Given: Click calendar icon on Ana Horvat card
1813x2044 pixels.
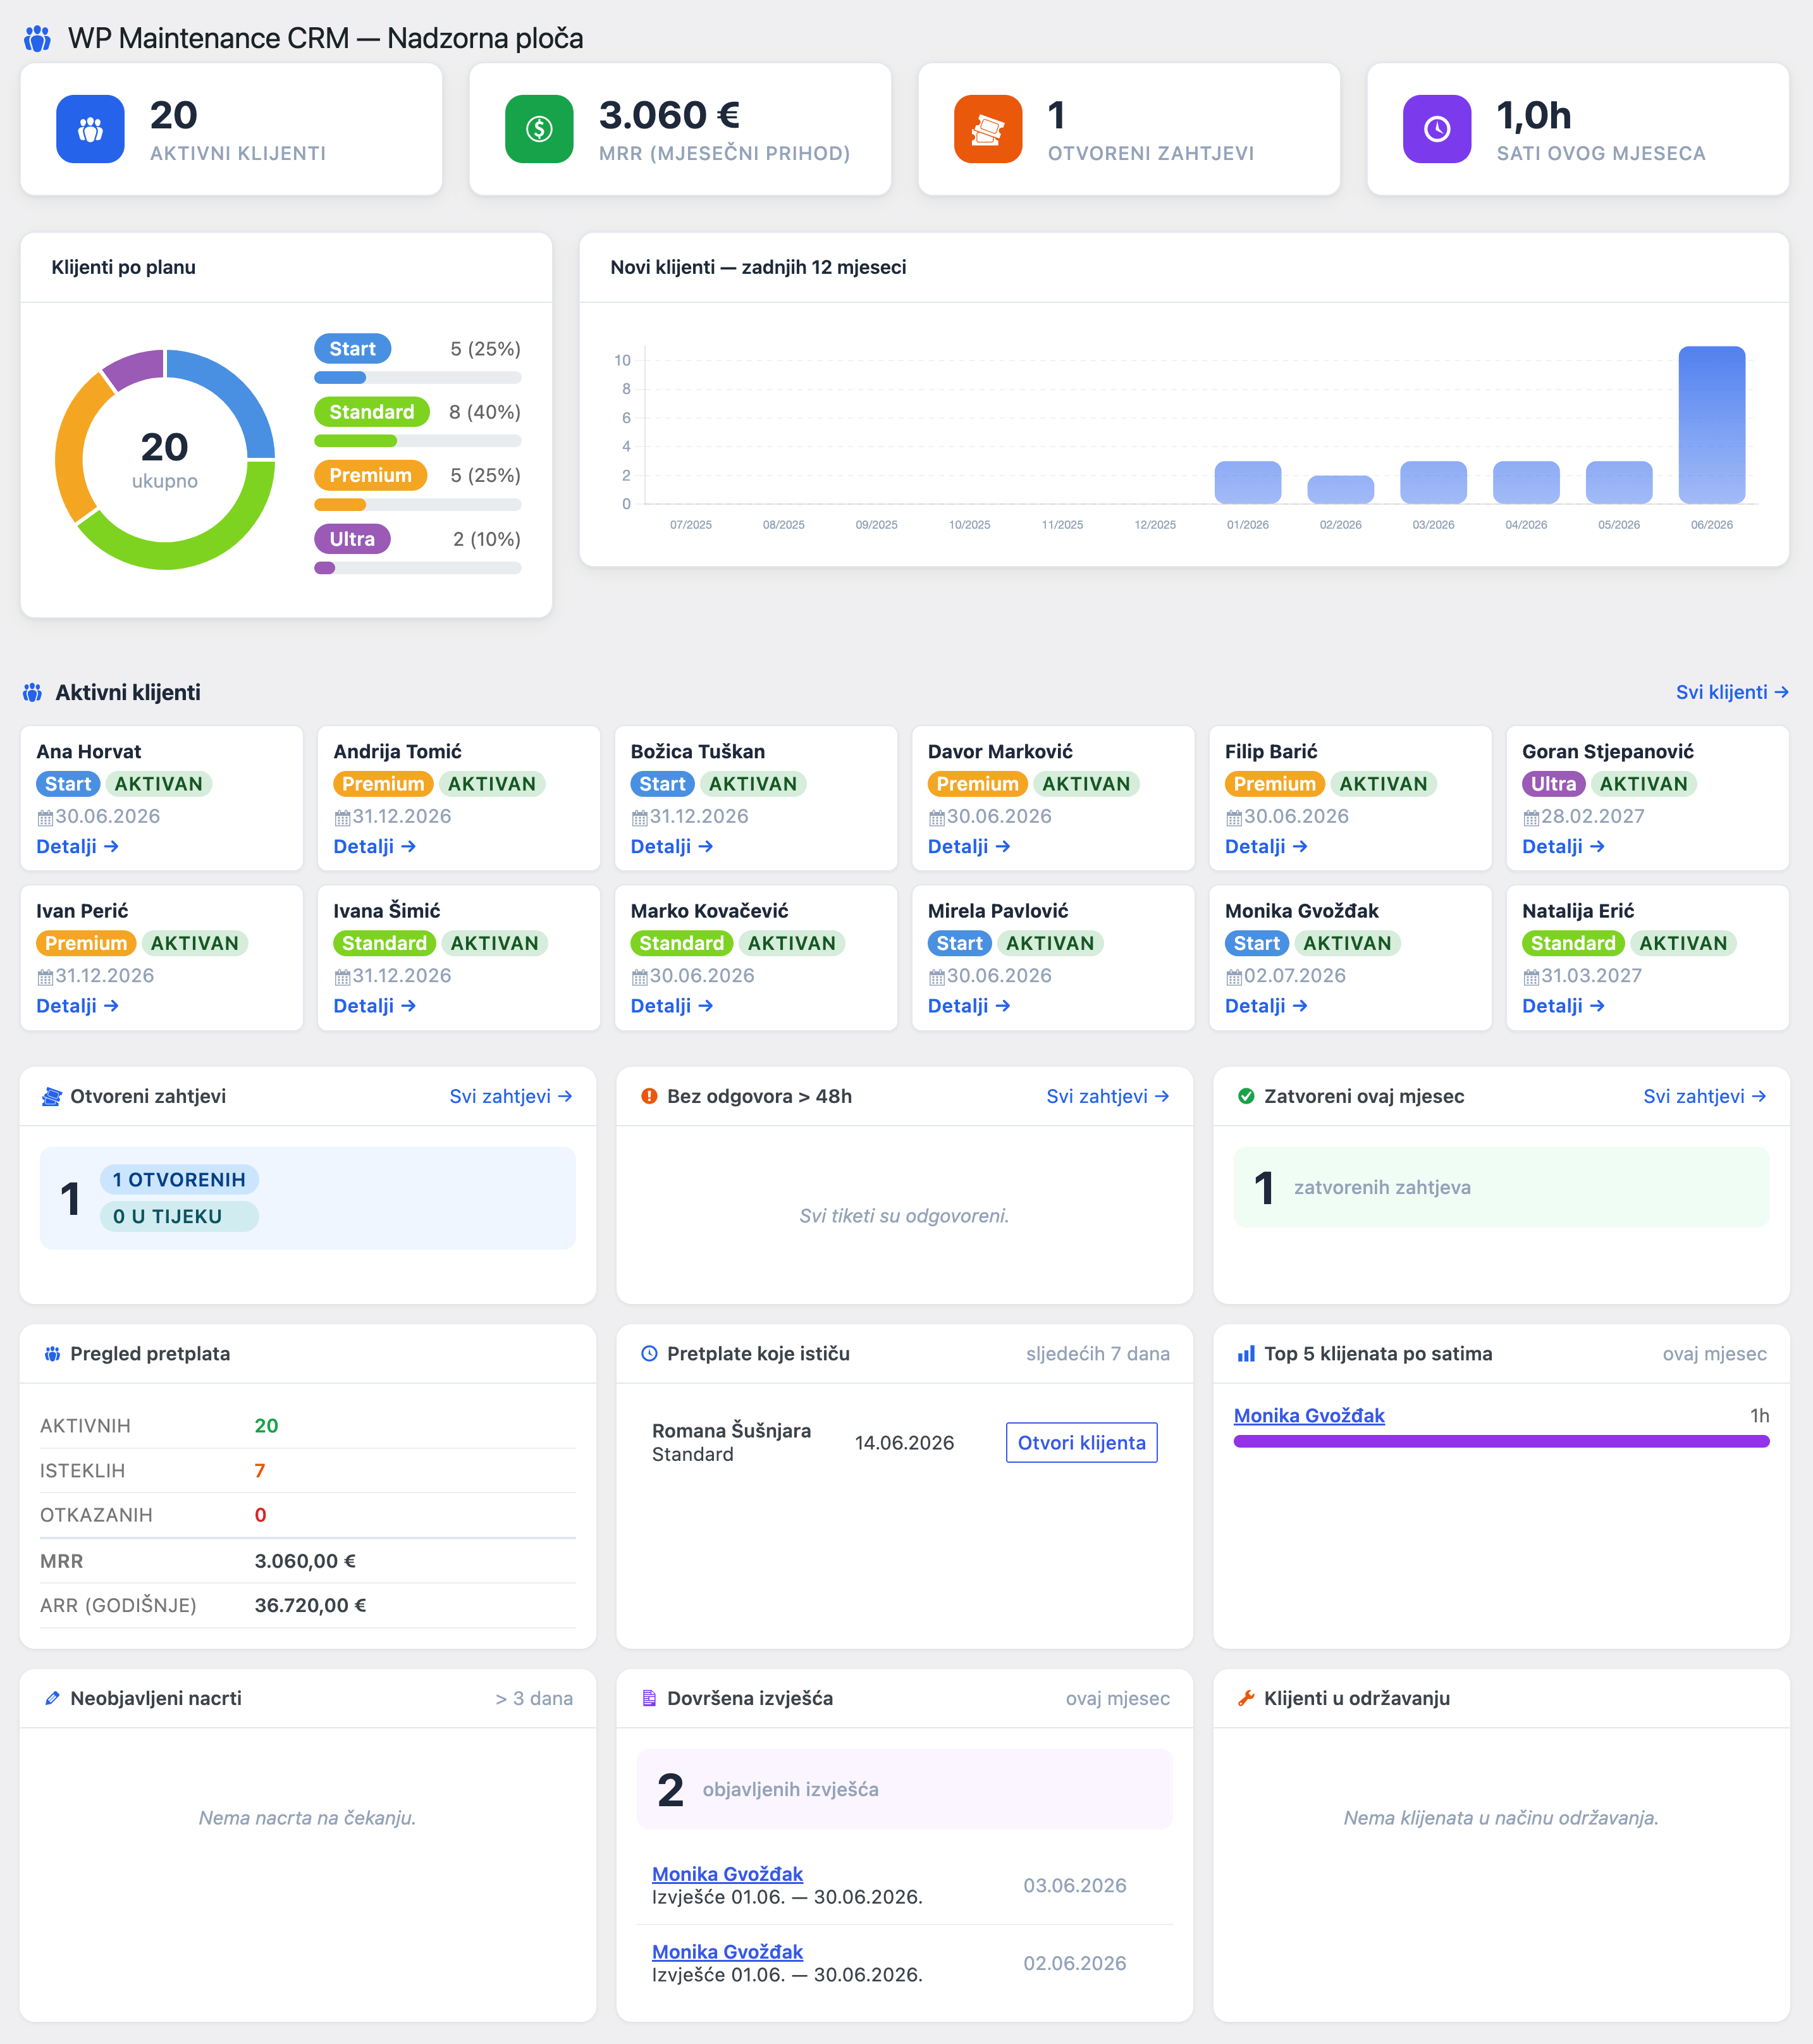Looking at the screenshot, I should point(45,818).
